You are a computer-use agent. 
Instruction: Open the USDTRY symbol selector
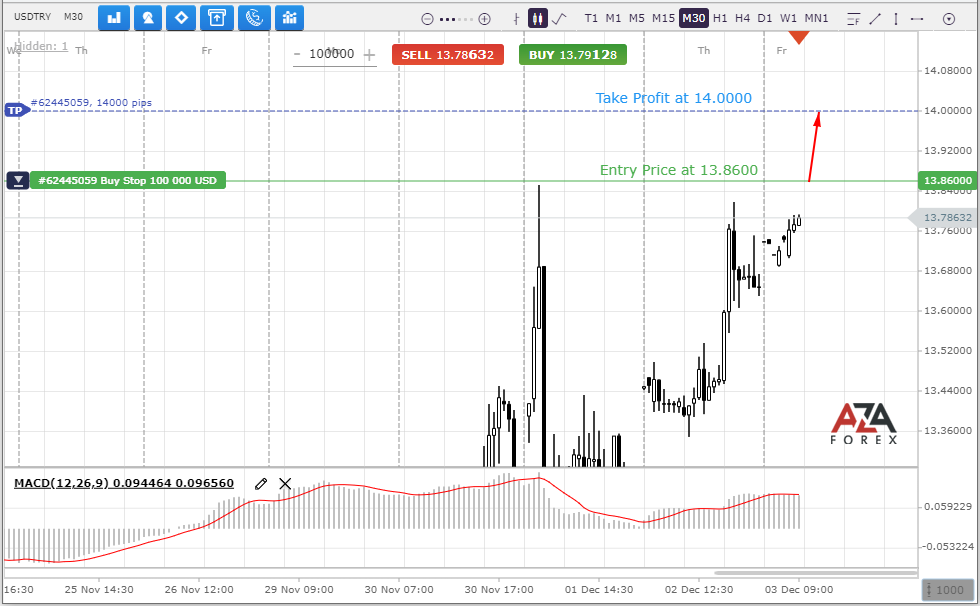pos(32,17)
